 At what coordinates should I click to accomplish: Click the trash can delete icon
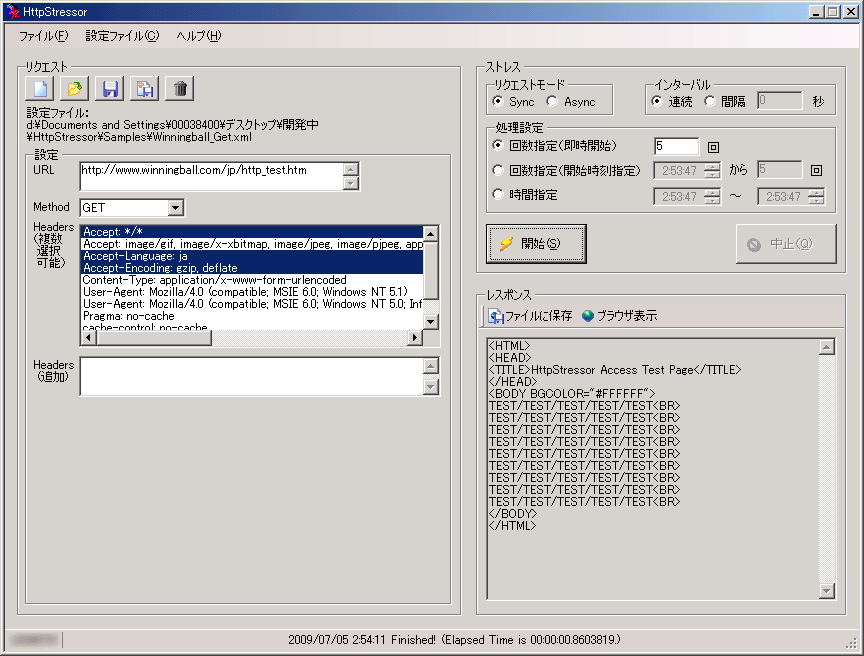pyautogui.click(x=180, y=89)
